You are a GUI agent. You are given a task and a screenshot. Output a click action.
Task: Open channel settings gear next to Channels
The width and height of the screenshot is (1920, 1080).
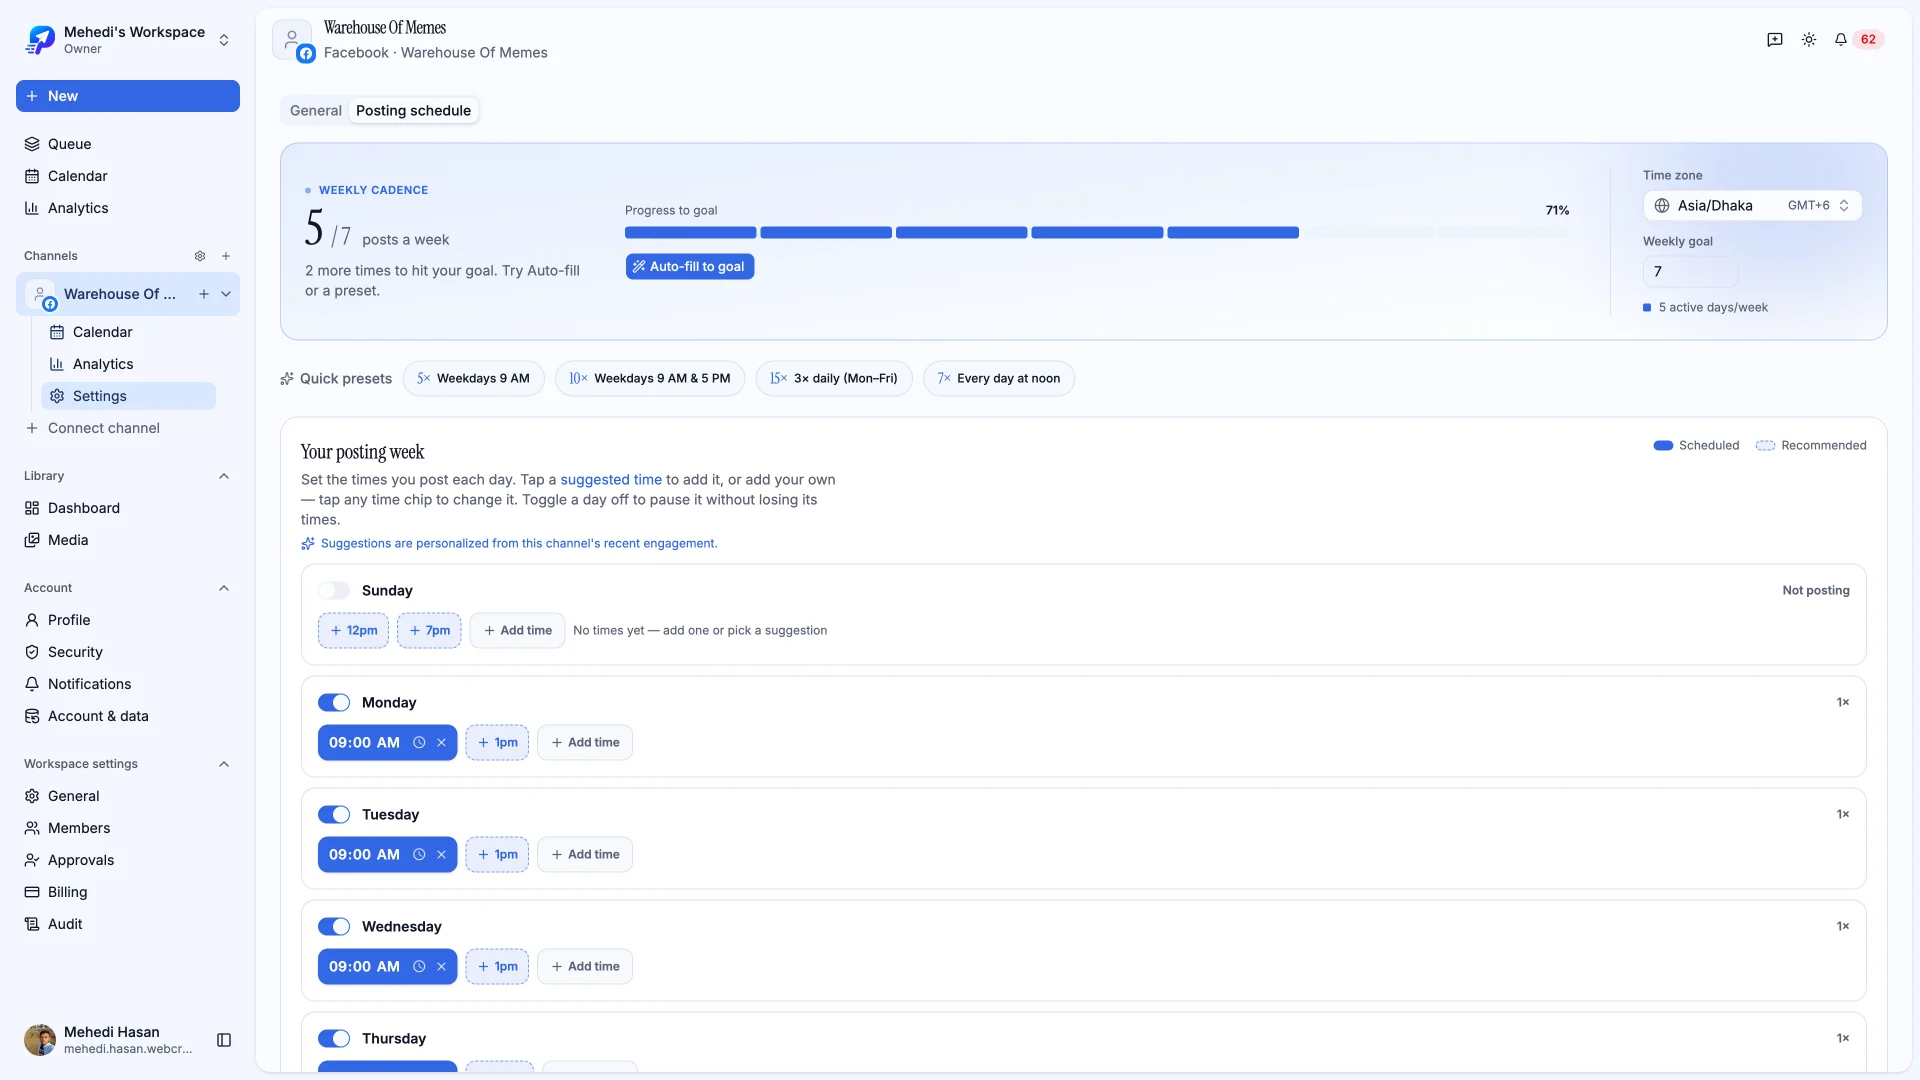point(200,256)
